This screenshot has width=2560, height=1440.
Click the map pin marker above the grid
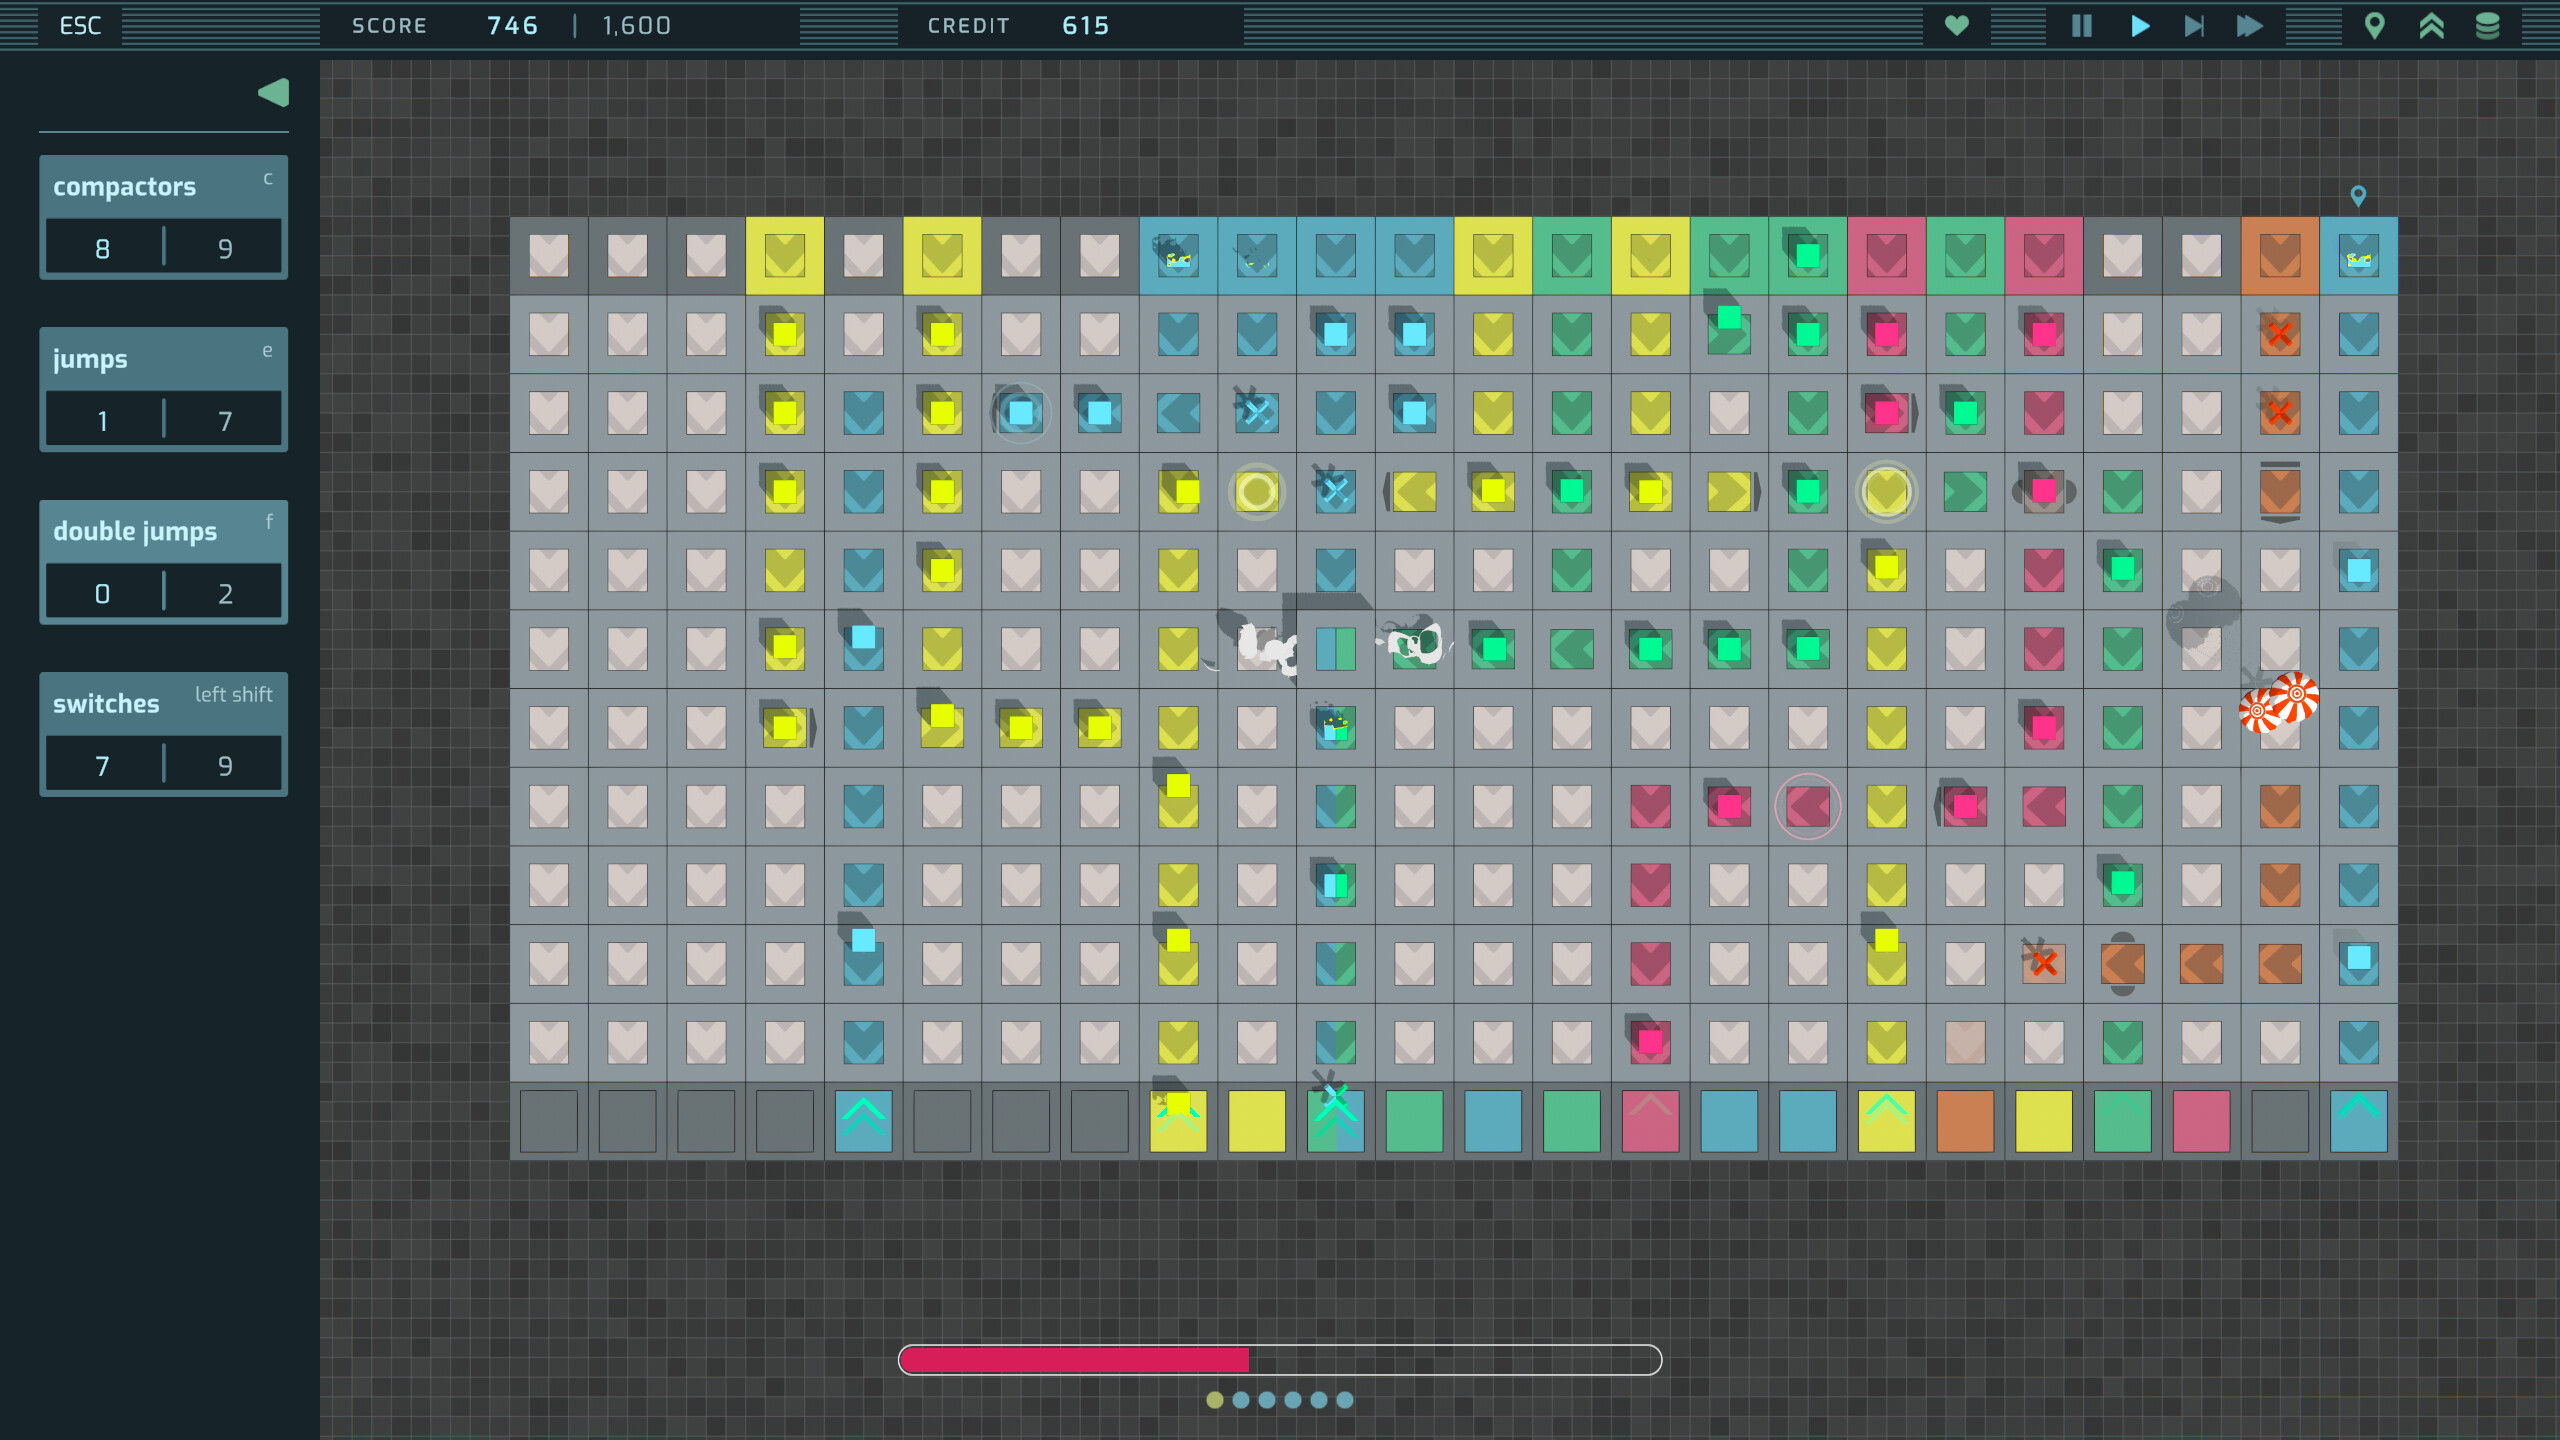(x=2359, y=196)
